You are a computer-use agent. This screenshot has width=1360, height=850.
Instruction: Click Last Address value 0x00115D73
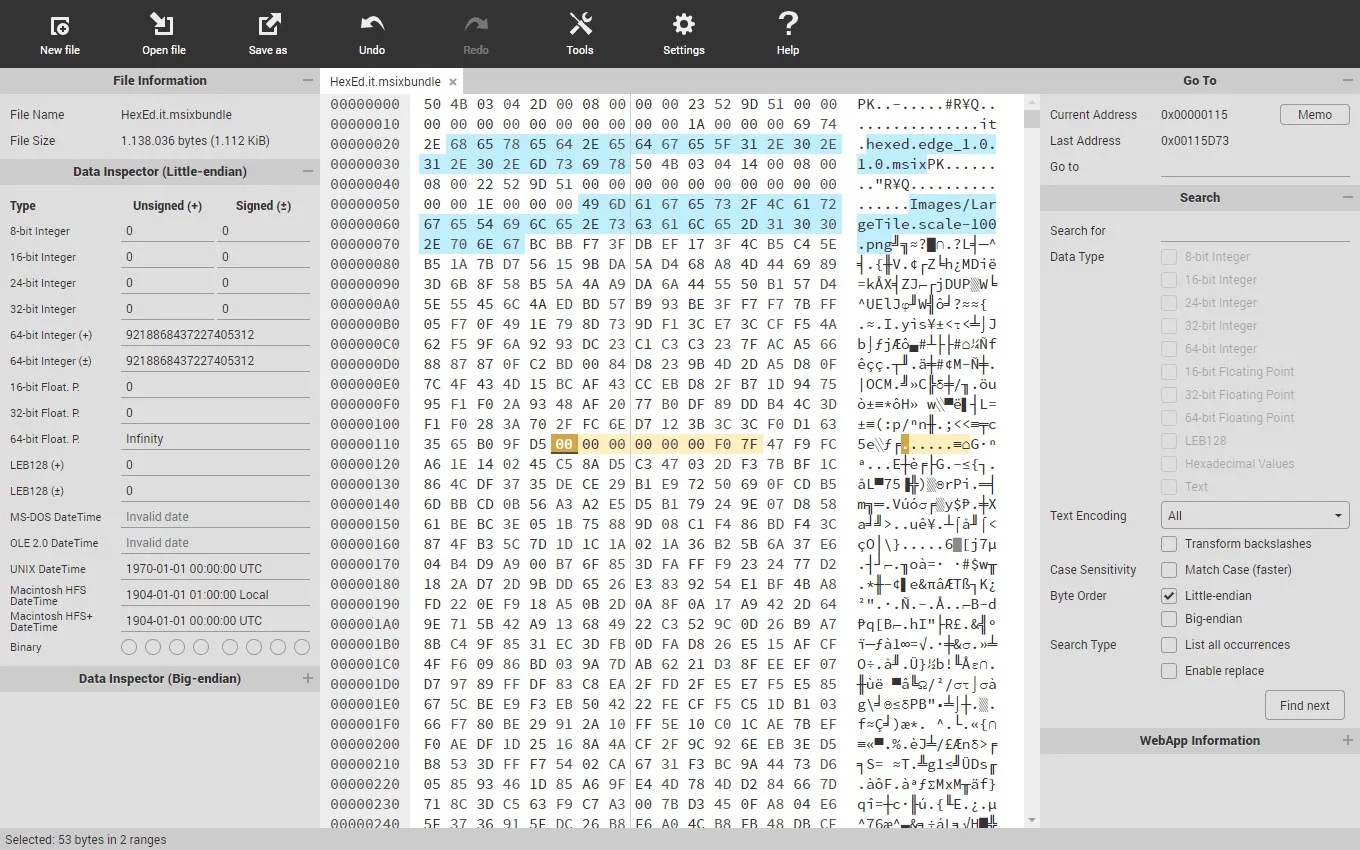(1194, 141)
